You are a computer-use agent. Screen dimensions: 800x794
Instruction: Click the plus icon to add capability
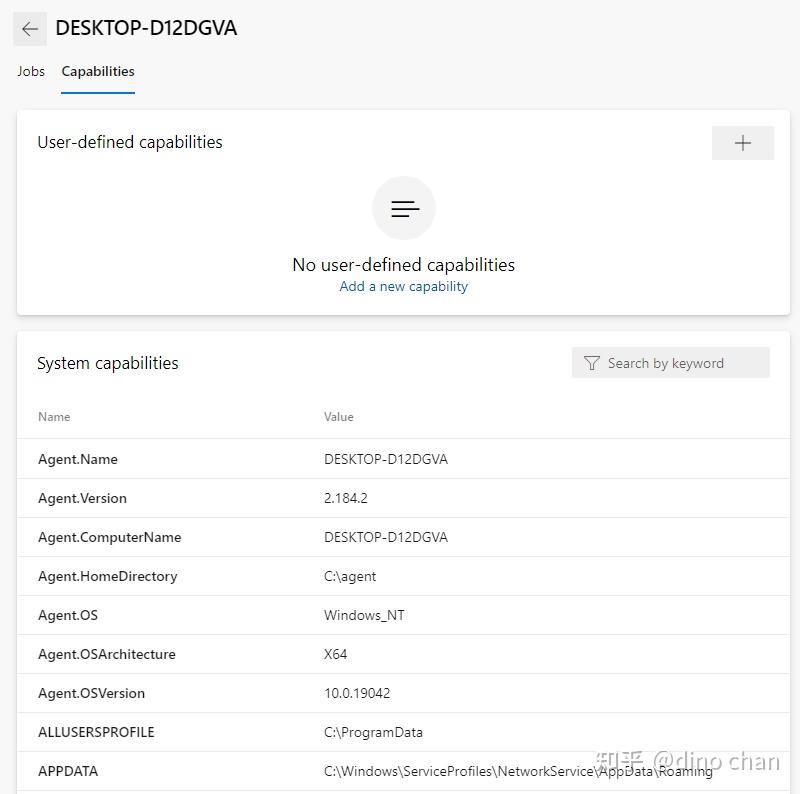742,143
